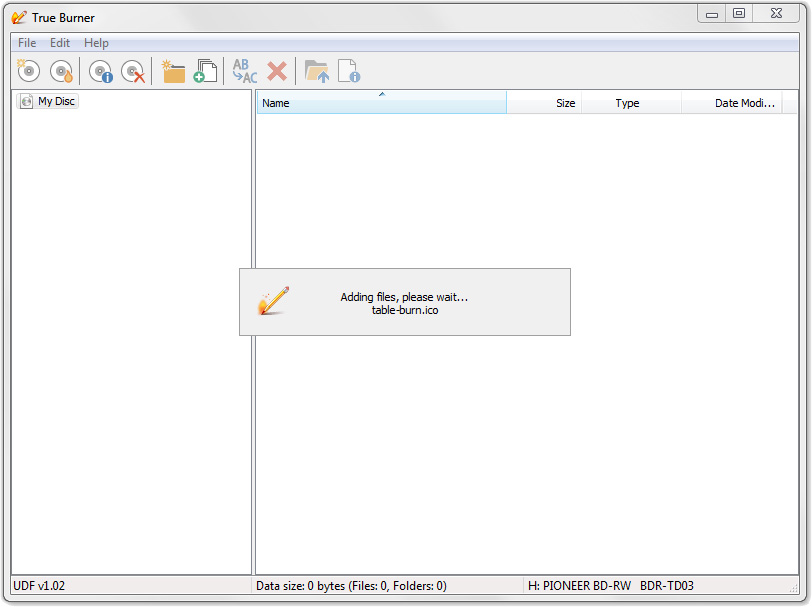Click the file properties toolbar icon

[348, 71]
